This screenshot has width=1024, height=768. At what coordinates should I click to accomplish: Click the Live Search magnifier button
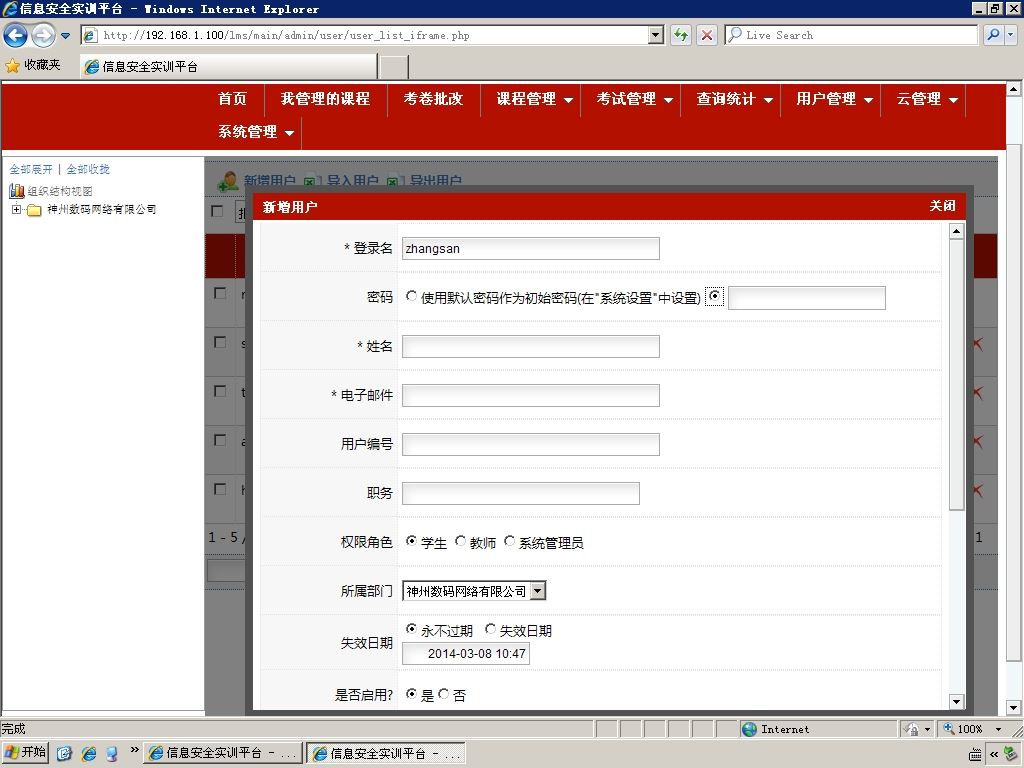pyautogui.click(x=993, y=35)
